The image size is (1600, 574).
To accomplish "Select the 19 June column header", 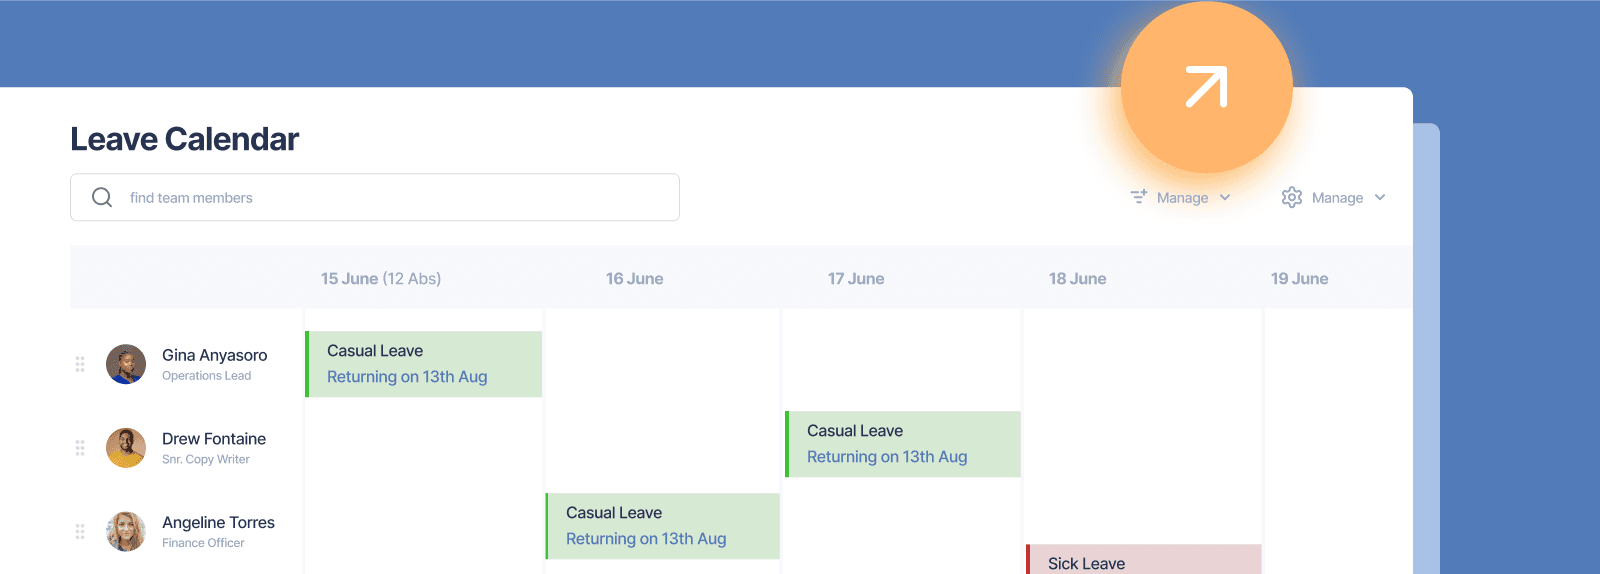I will (x=1299, y=279).
